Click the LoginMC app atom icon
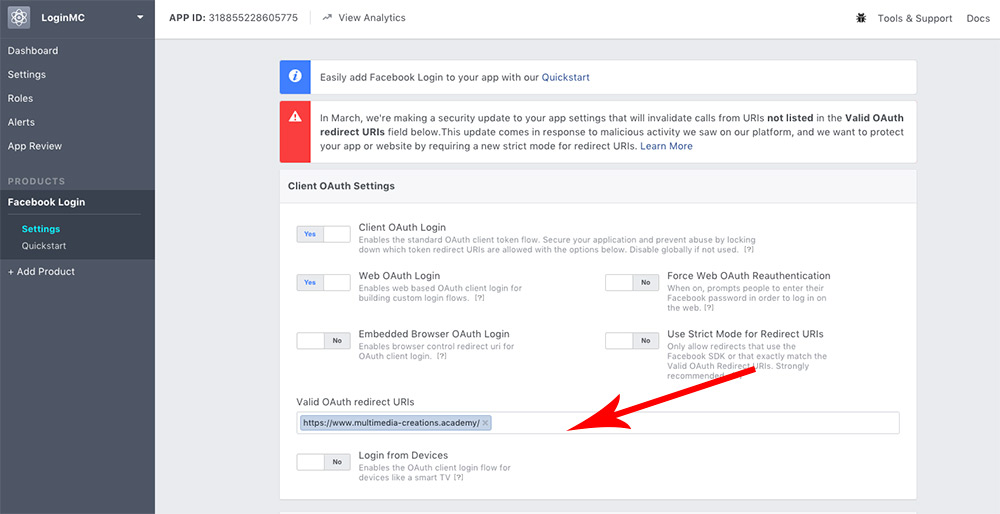 (x=18, y=17)
